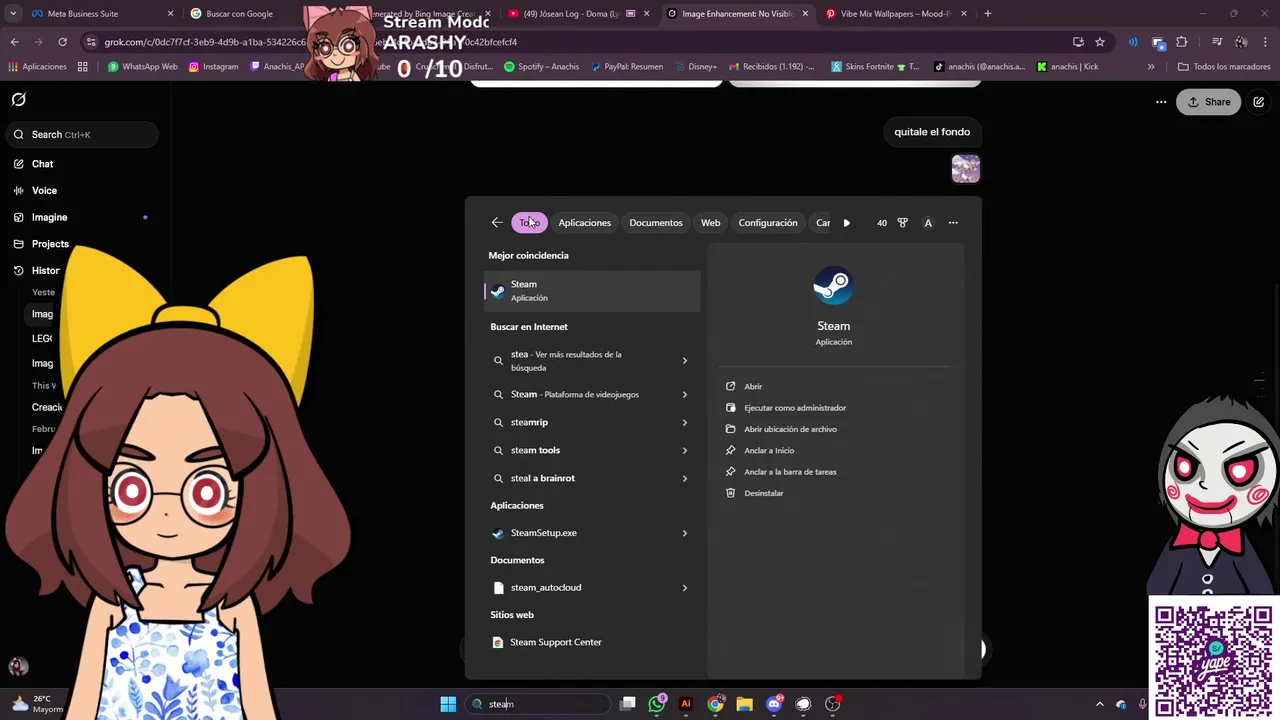Go back in the Windows search panel
Image resolution: width=1280 pixels, height=720 pixels.
click(x=497, y=223)
